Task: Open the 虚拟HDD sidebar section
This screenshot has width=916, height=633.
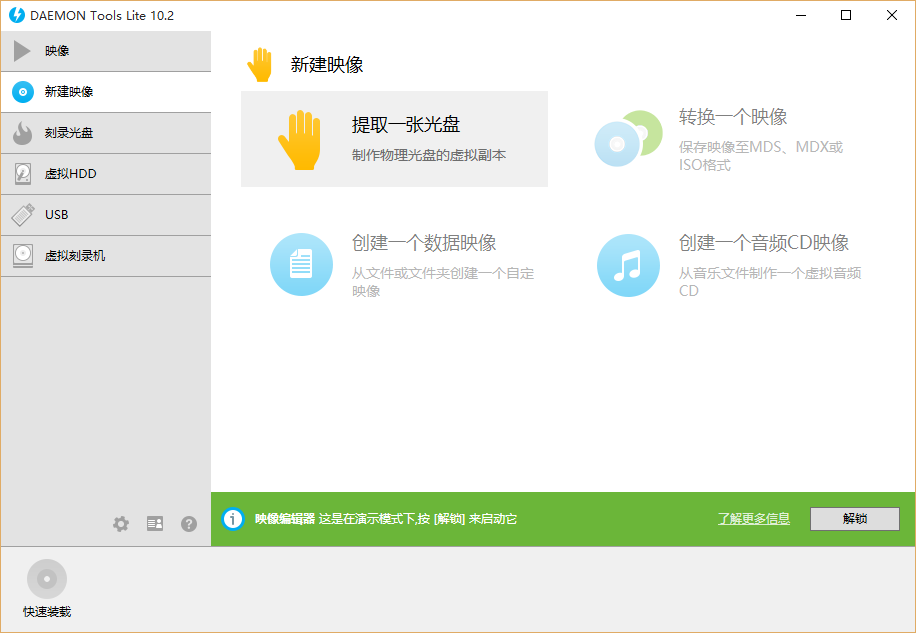Action: tap(105, 174)
